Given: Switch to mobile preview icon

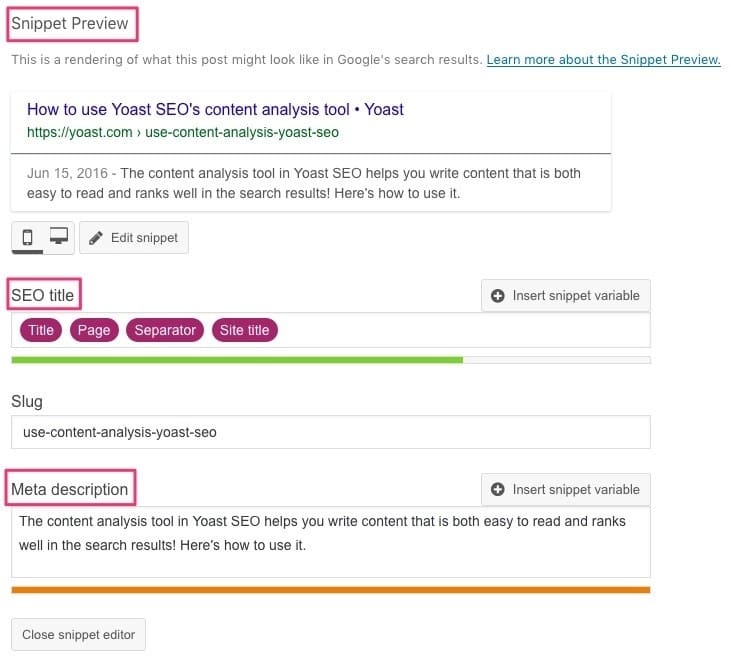Looking at the screenshot, I should tap(28, 238).
